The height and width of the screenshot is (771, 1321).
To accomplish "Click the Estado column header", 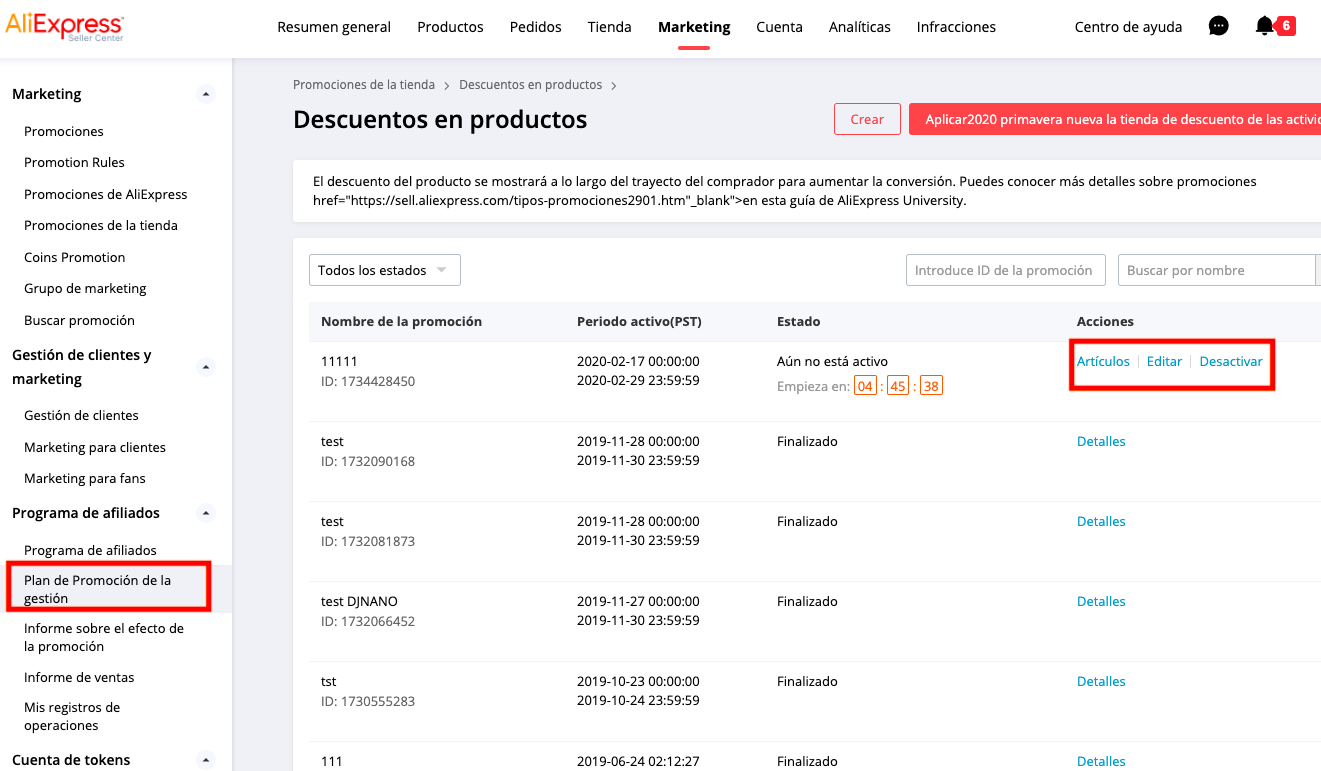I will [798, 321].
